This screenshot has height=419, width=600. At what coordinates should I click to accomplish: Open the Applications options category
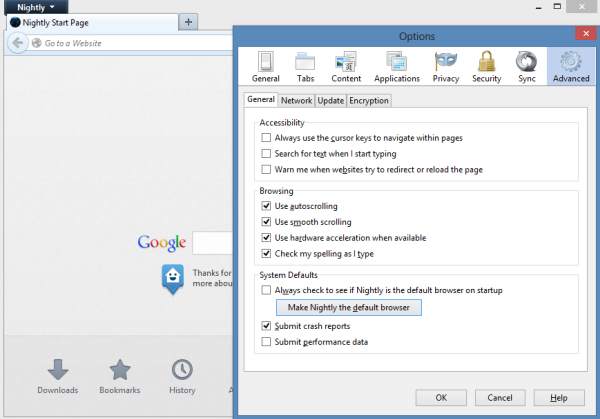pyautogui.click(x=396, y=66)
